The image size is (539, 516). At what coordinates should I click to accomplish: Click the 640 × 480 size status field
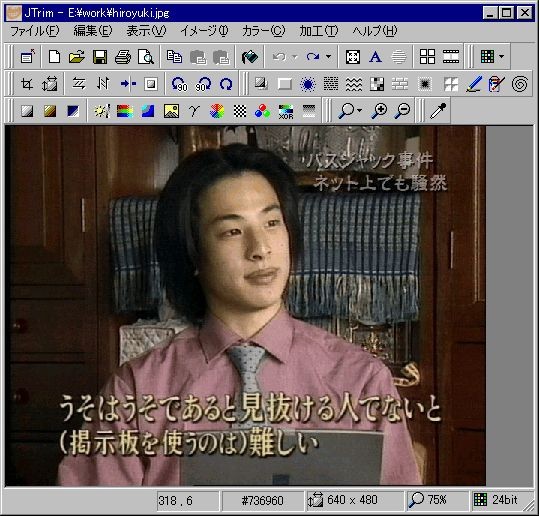tap(354, 500)
